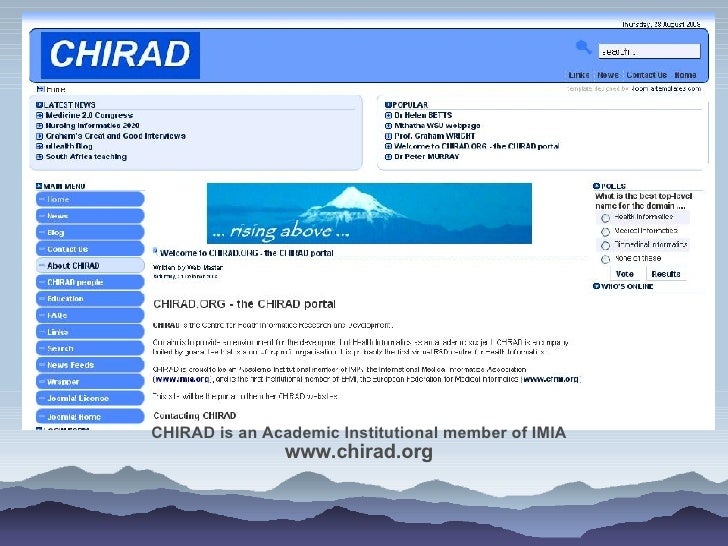Select CHIRAD people in the main menu
The width and height of the screenshot is (728, 546).
tap(90, 282)
